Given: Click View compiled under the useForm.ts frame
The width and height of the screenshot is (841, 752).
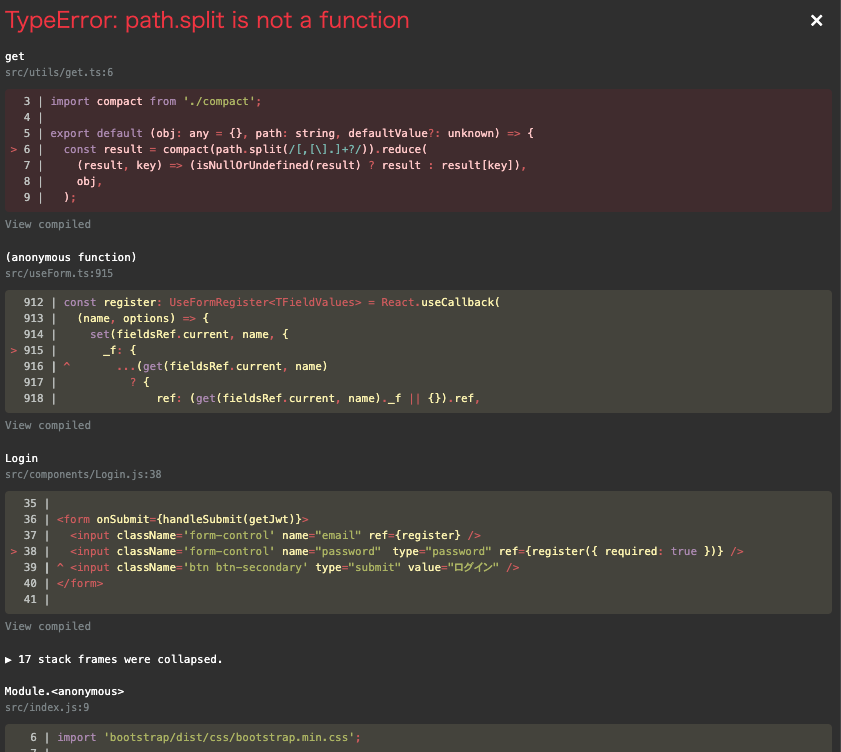Looking at the screenshot, I should click(48, 425).
